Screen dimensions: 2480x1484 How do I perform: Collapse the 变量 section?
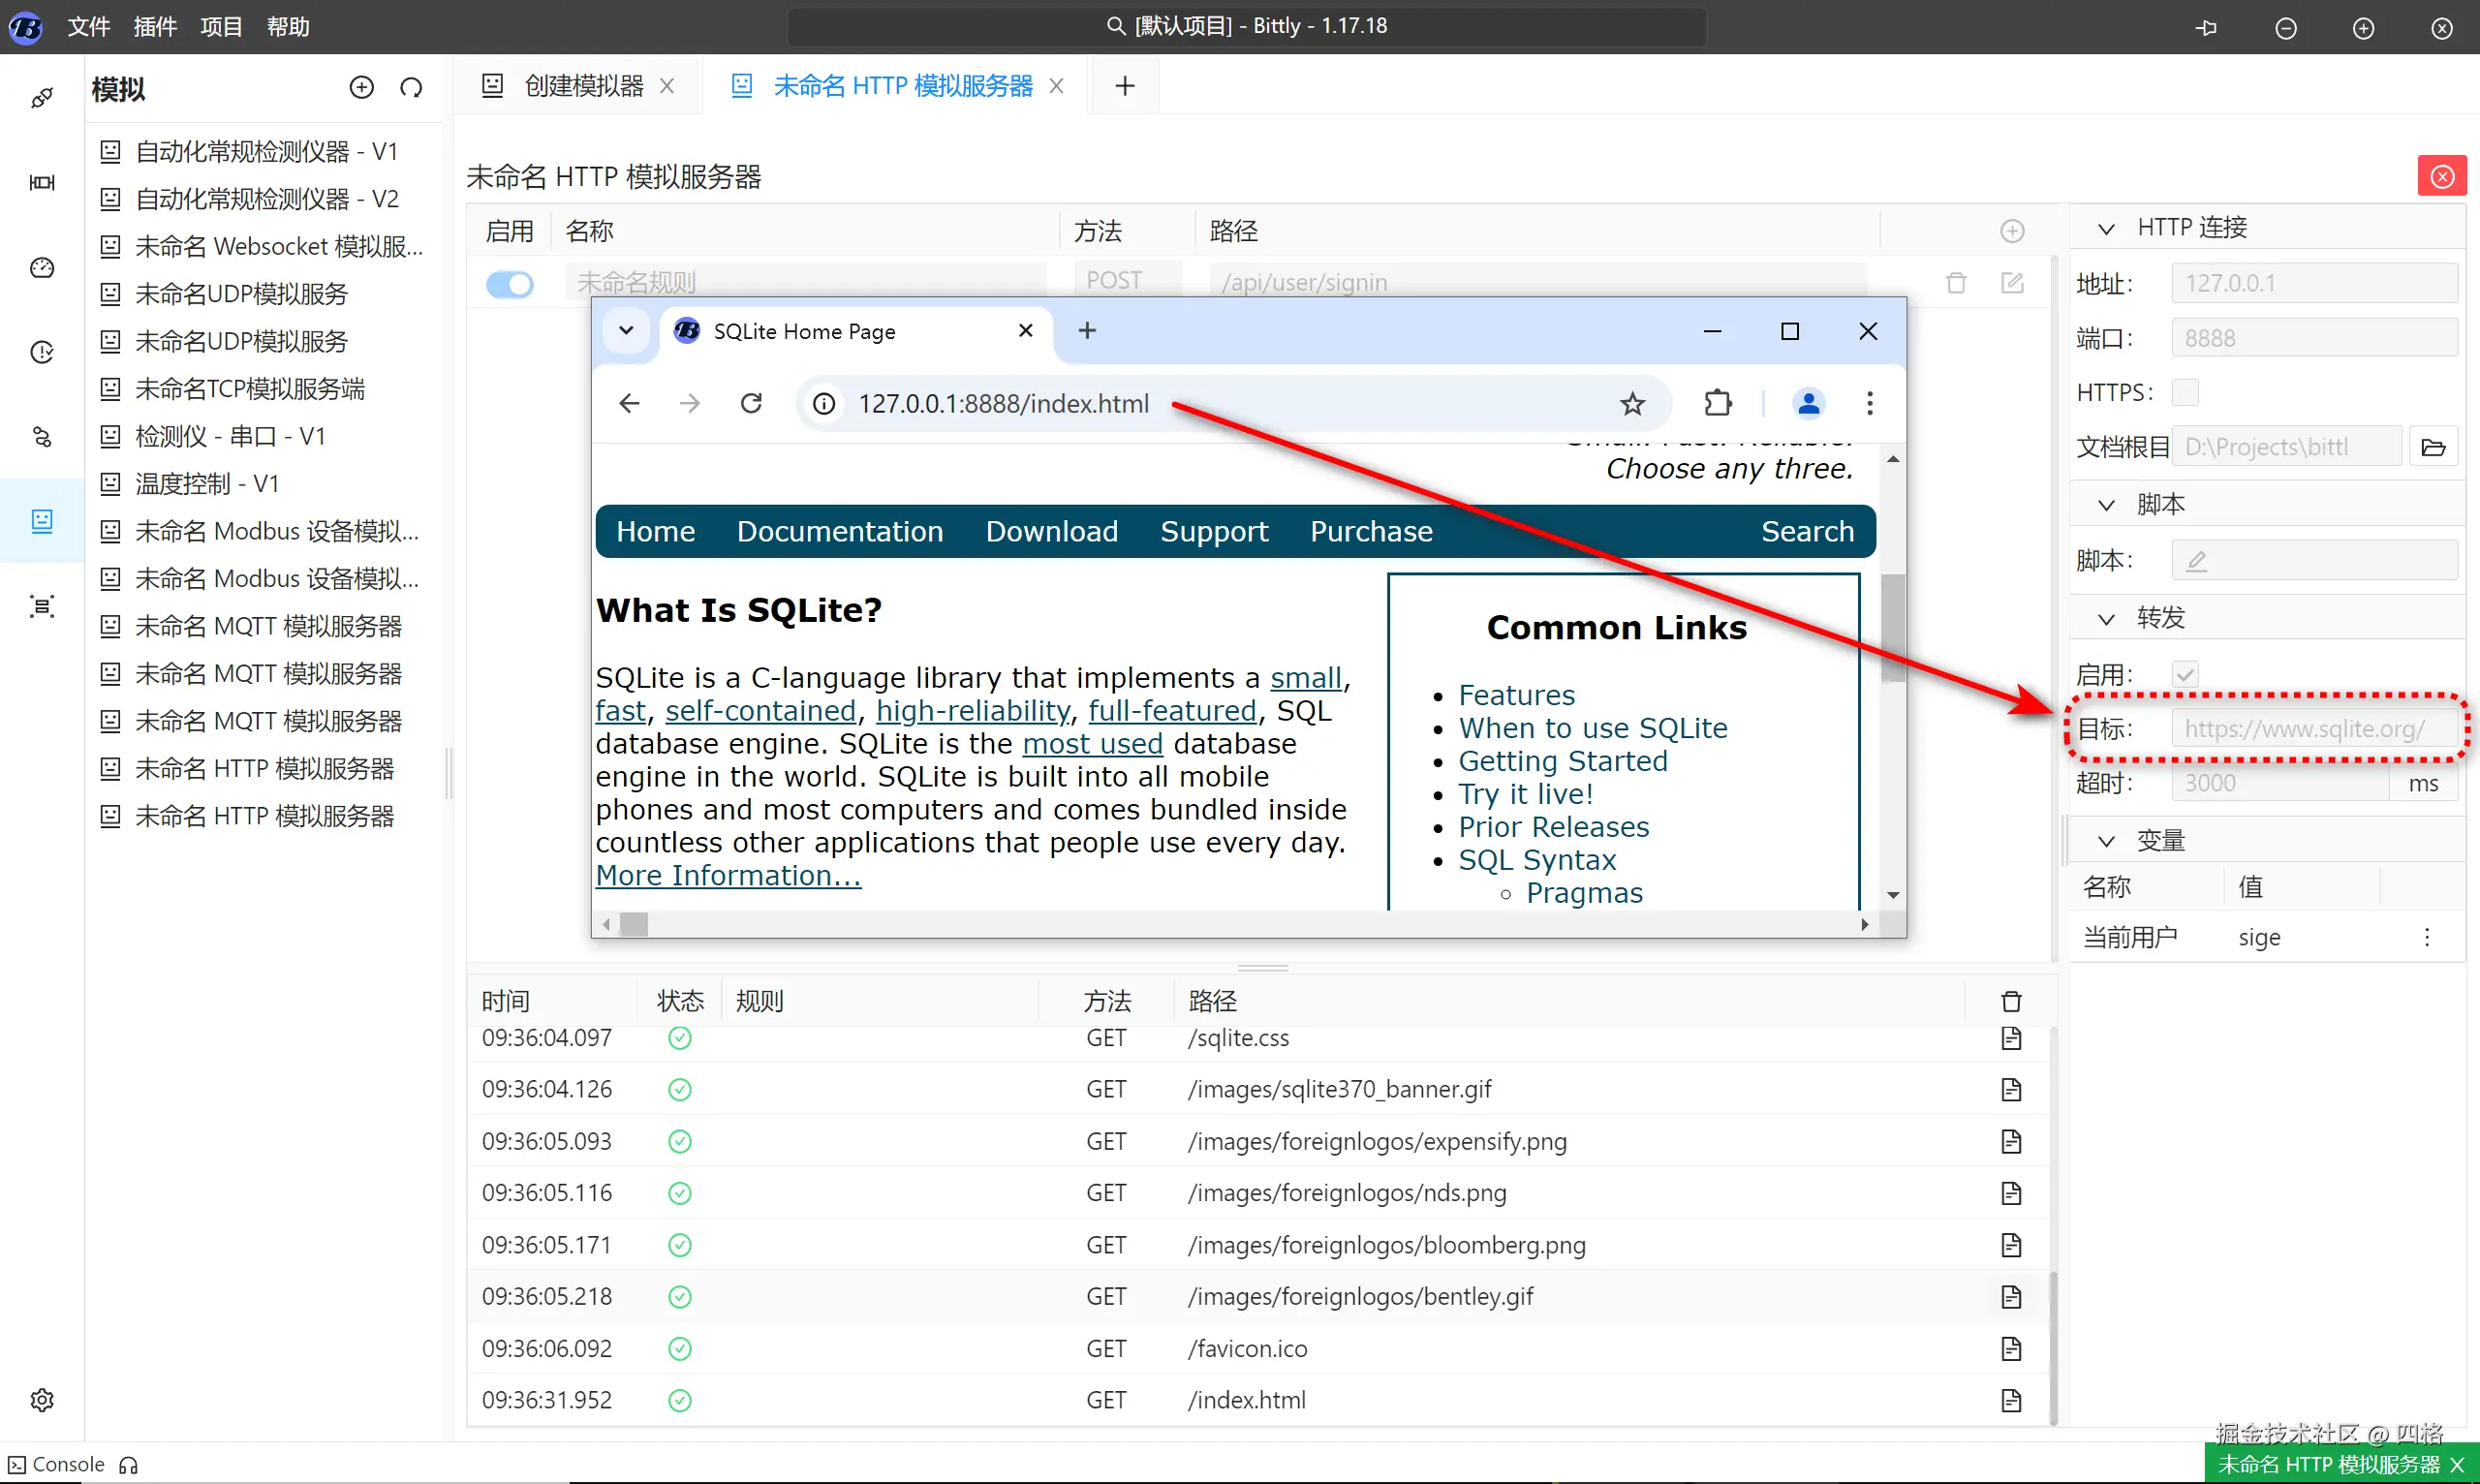pos(2106,841)
